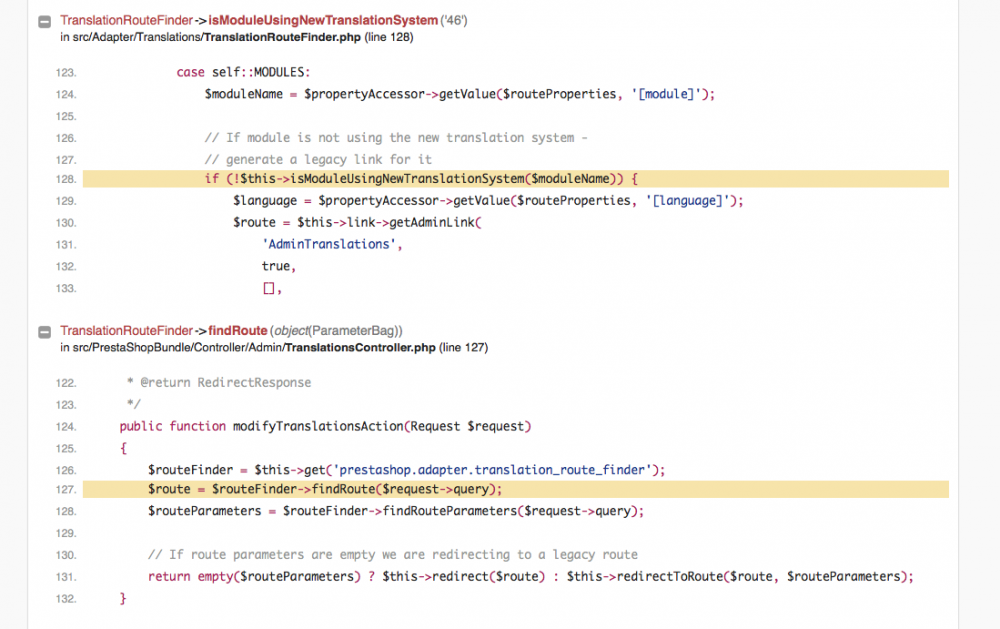Click the comment 'If module is not using the new translation system'
This screenshot has width=1000, height=629.
(395, 137)
